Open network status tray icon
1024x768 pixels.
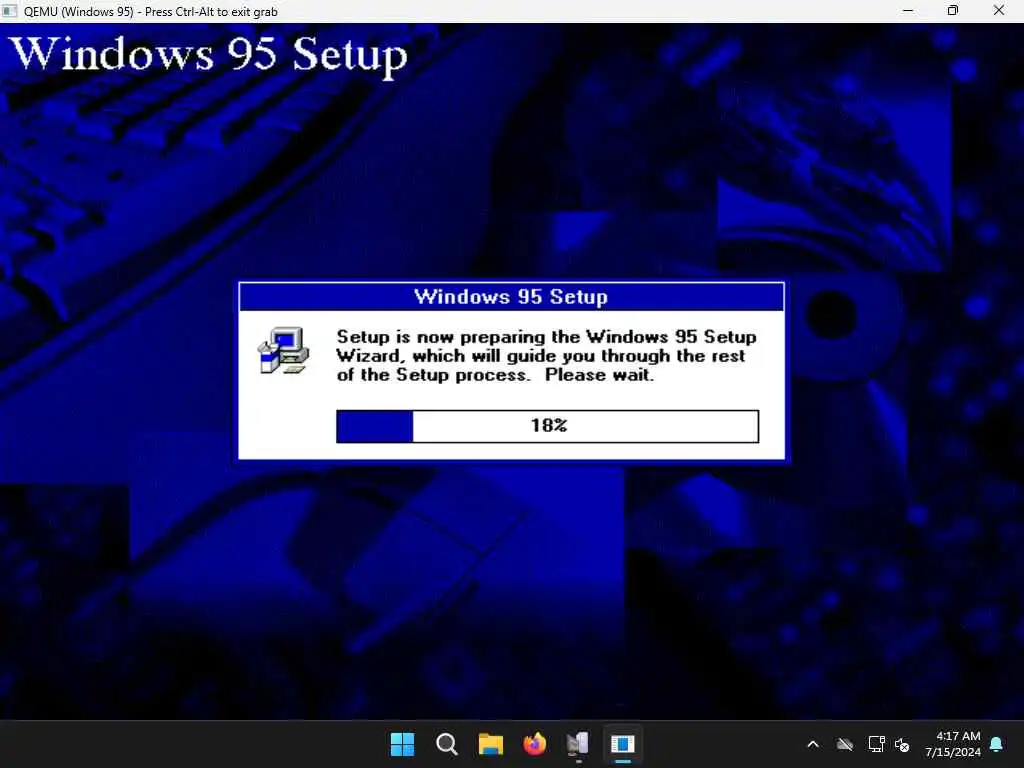point(876,744)
